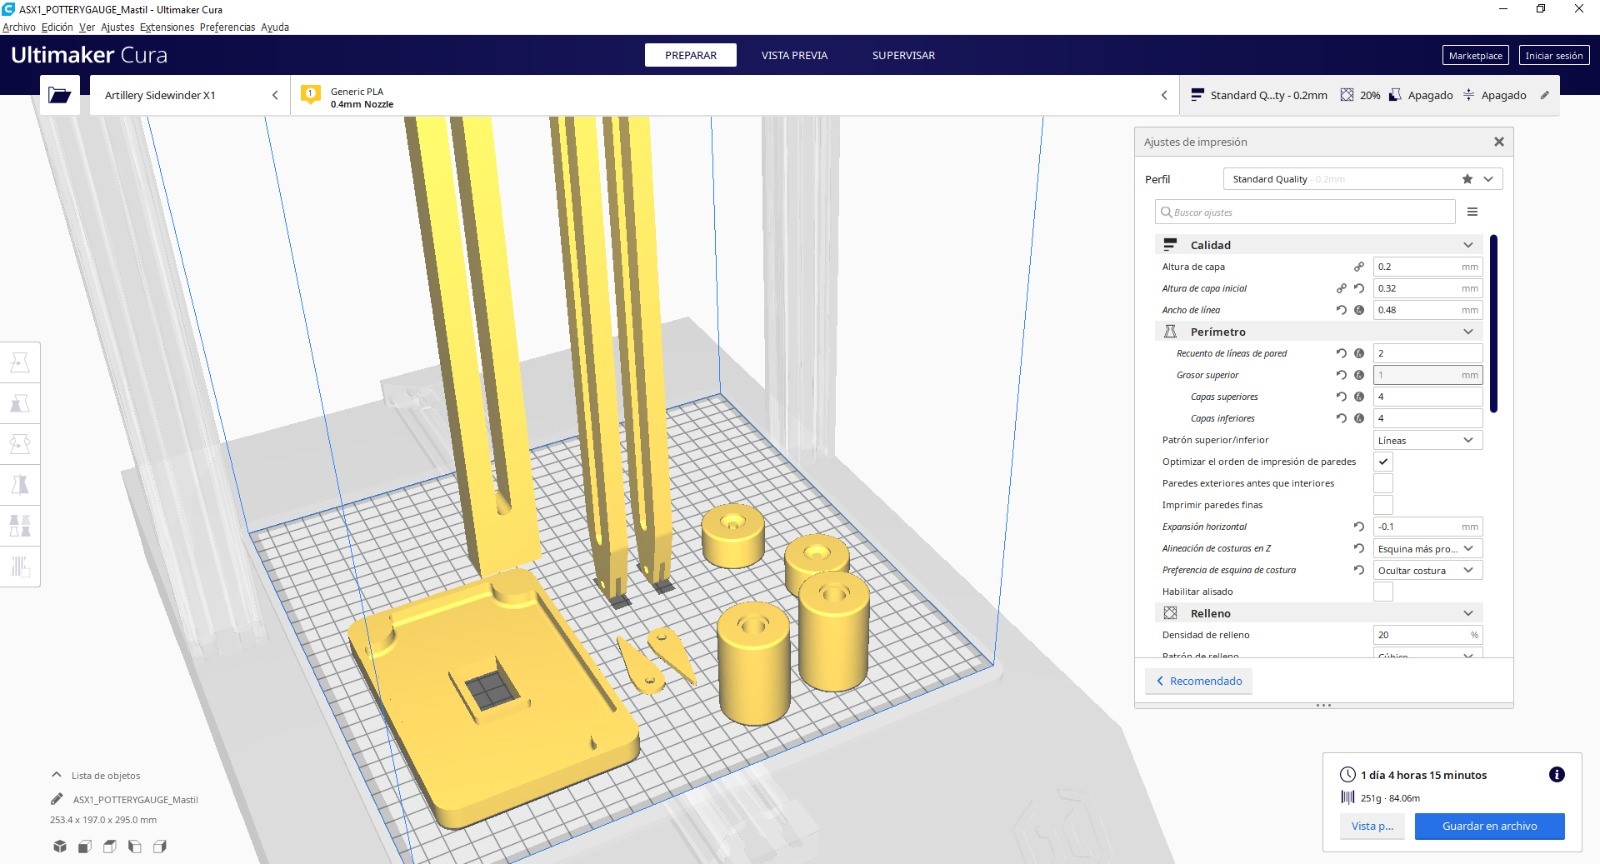Edit the Altura de capa value field
This screenshot has height=864, width=1600.
tap(1427, 267)
